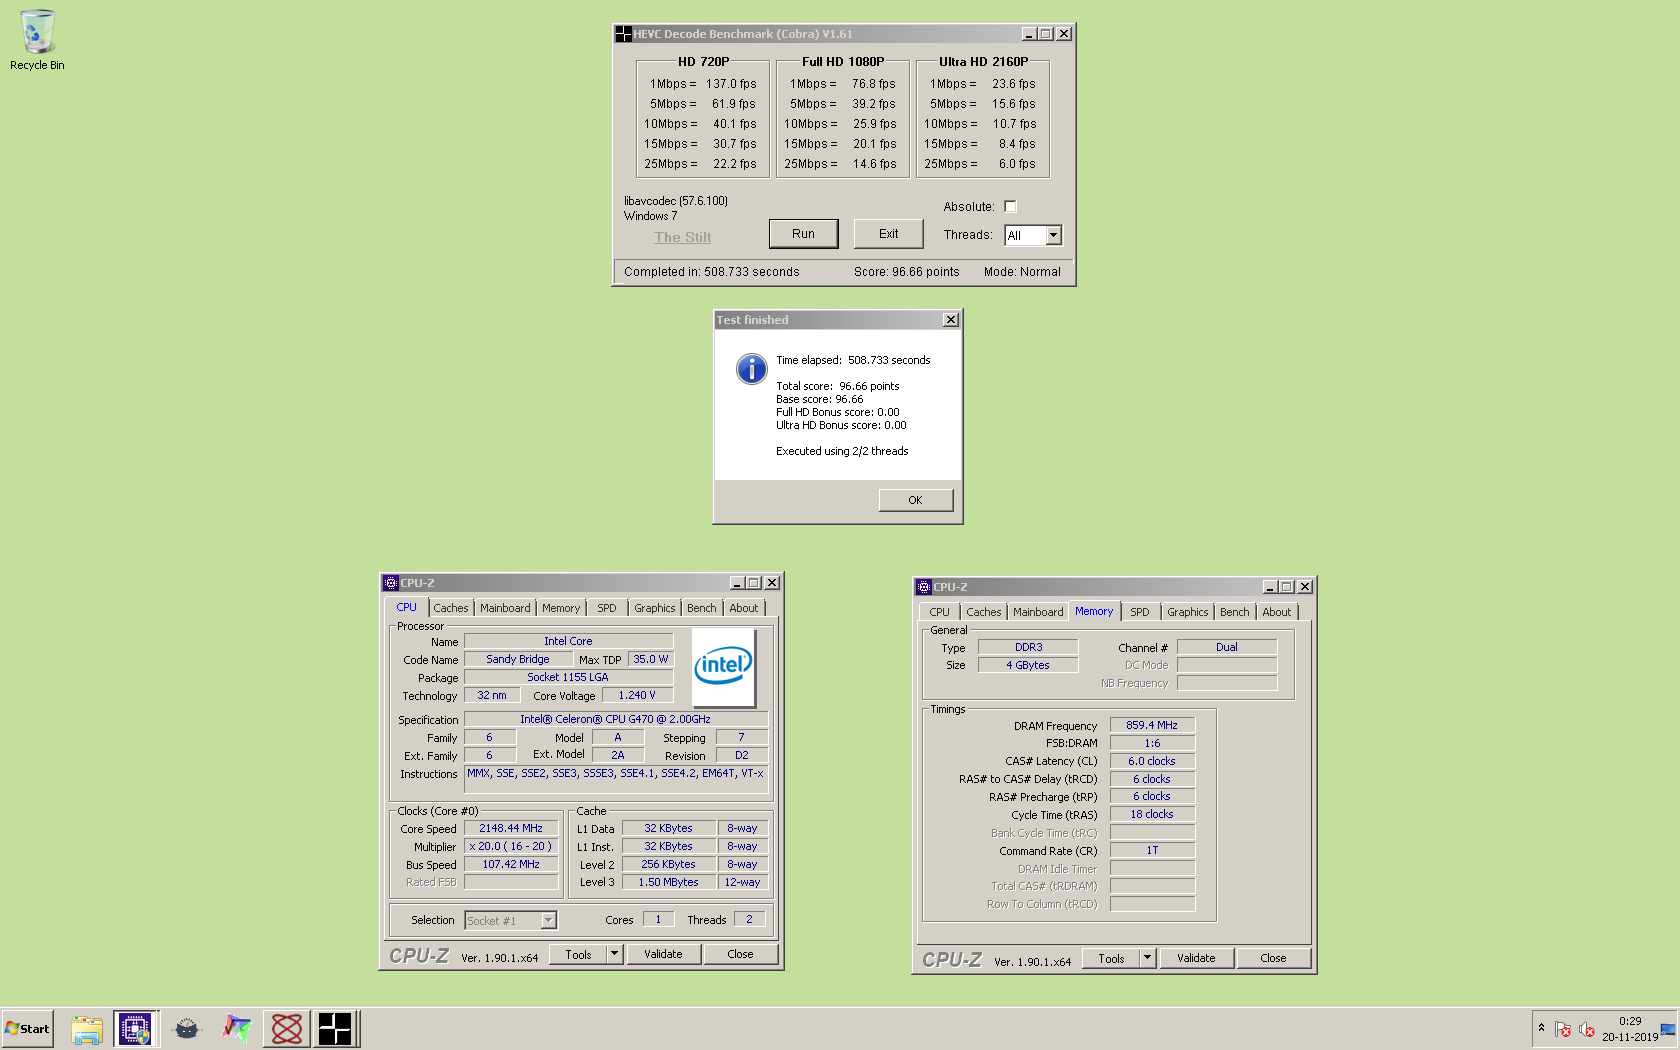
Task: Click Validate in right CPU-Z window
Action: coord(1197,958)
